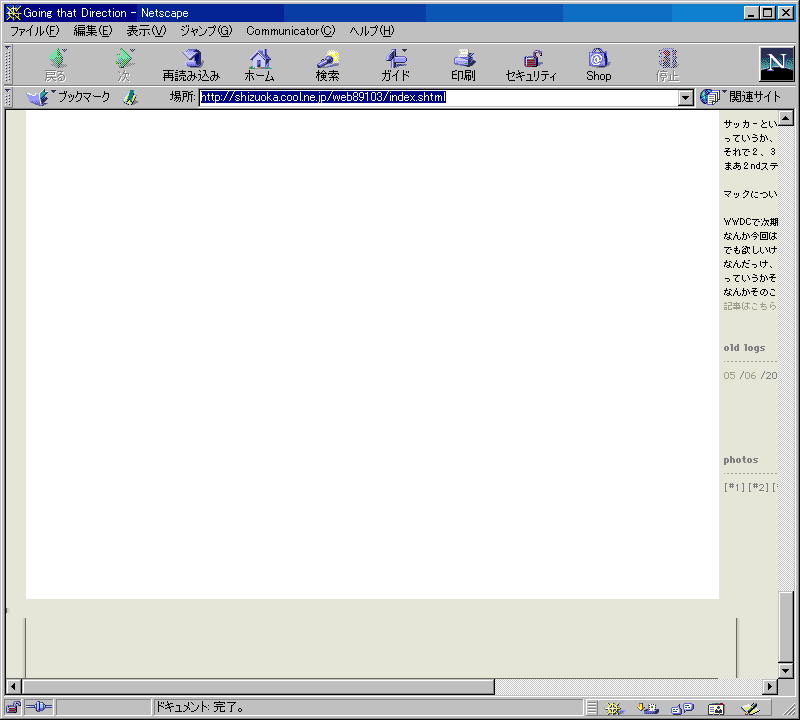Click the online/offline connection icon
800x720 pixels.
(x=39, y=707)
